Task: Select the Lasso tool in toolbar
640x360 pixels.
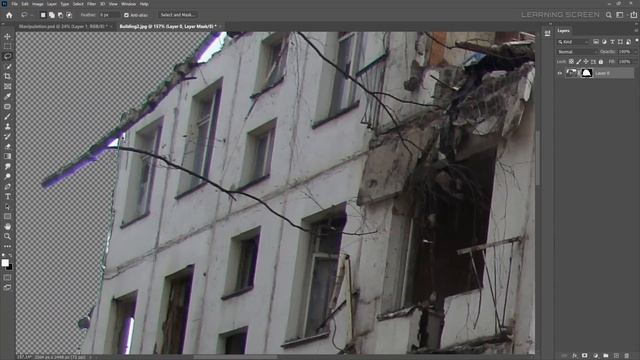Action: [7, 56]
